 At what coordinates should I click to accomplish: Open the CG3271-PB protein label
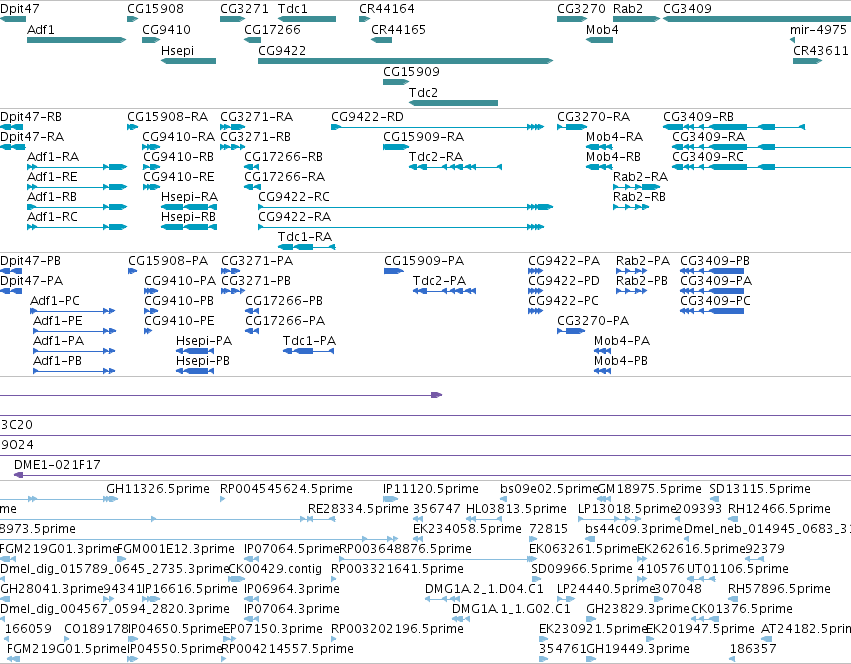256,281
